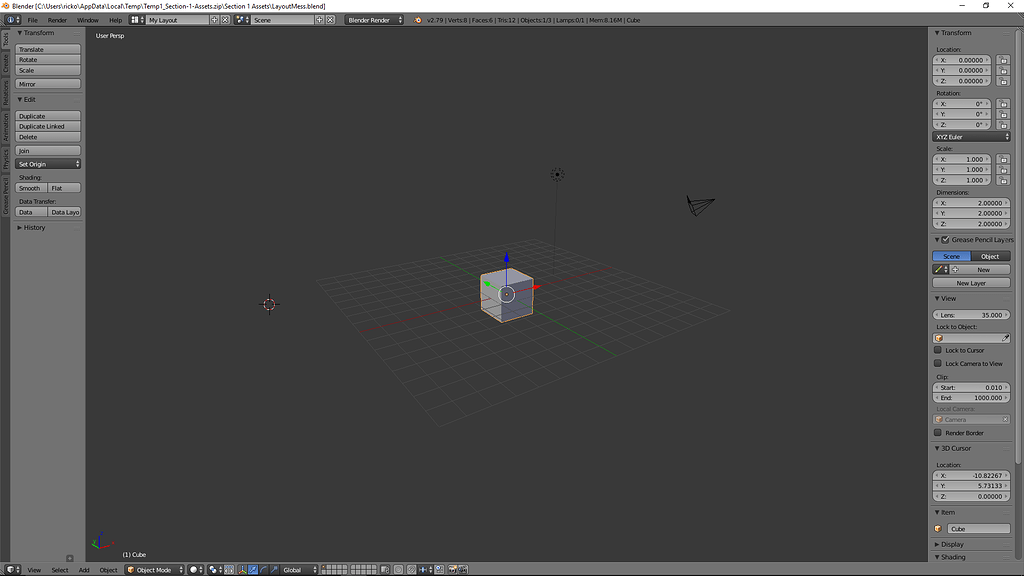Image resolution: width=1024 pixels, height=576 pixels.
Task: Open the Object Mode dropdown
Action: [x=154, y=569]
